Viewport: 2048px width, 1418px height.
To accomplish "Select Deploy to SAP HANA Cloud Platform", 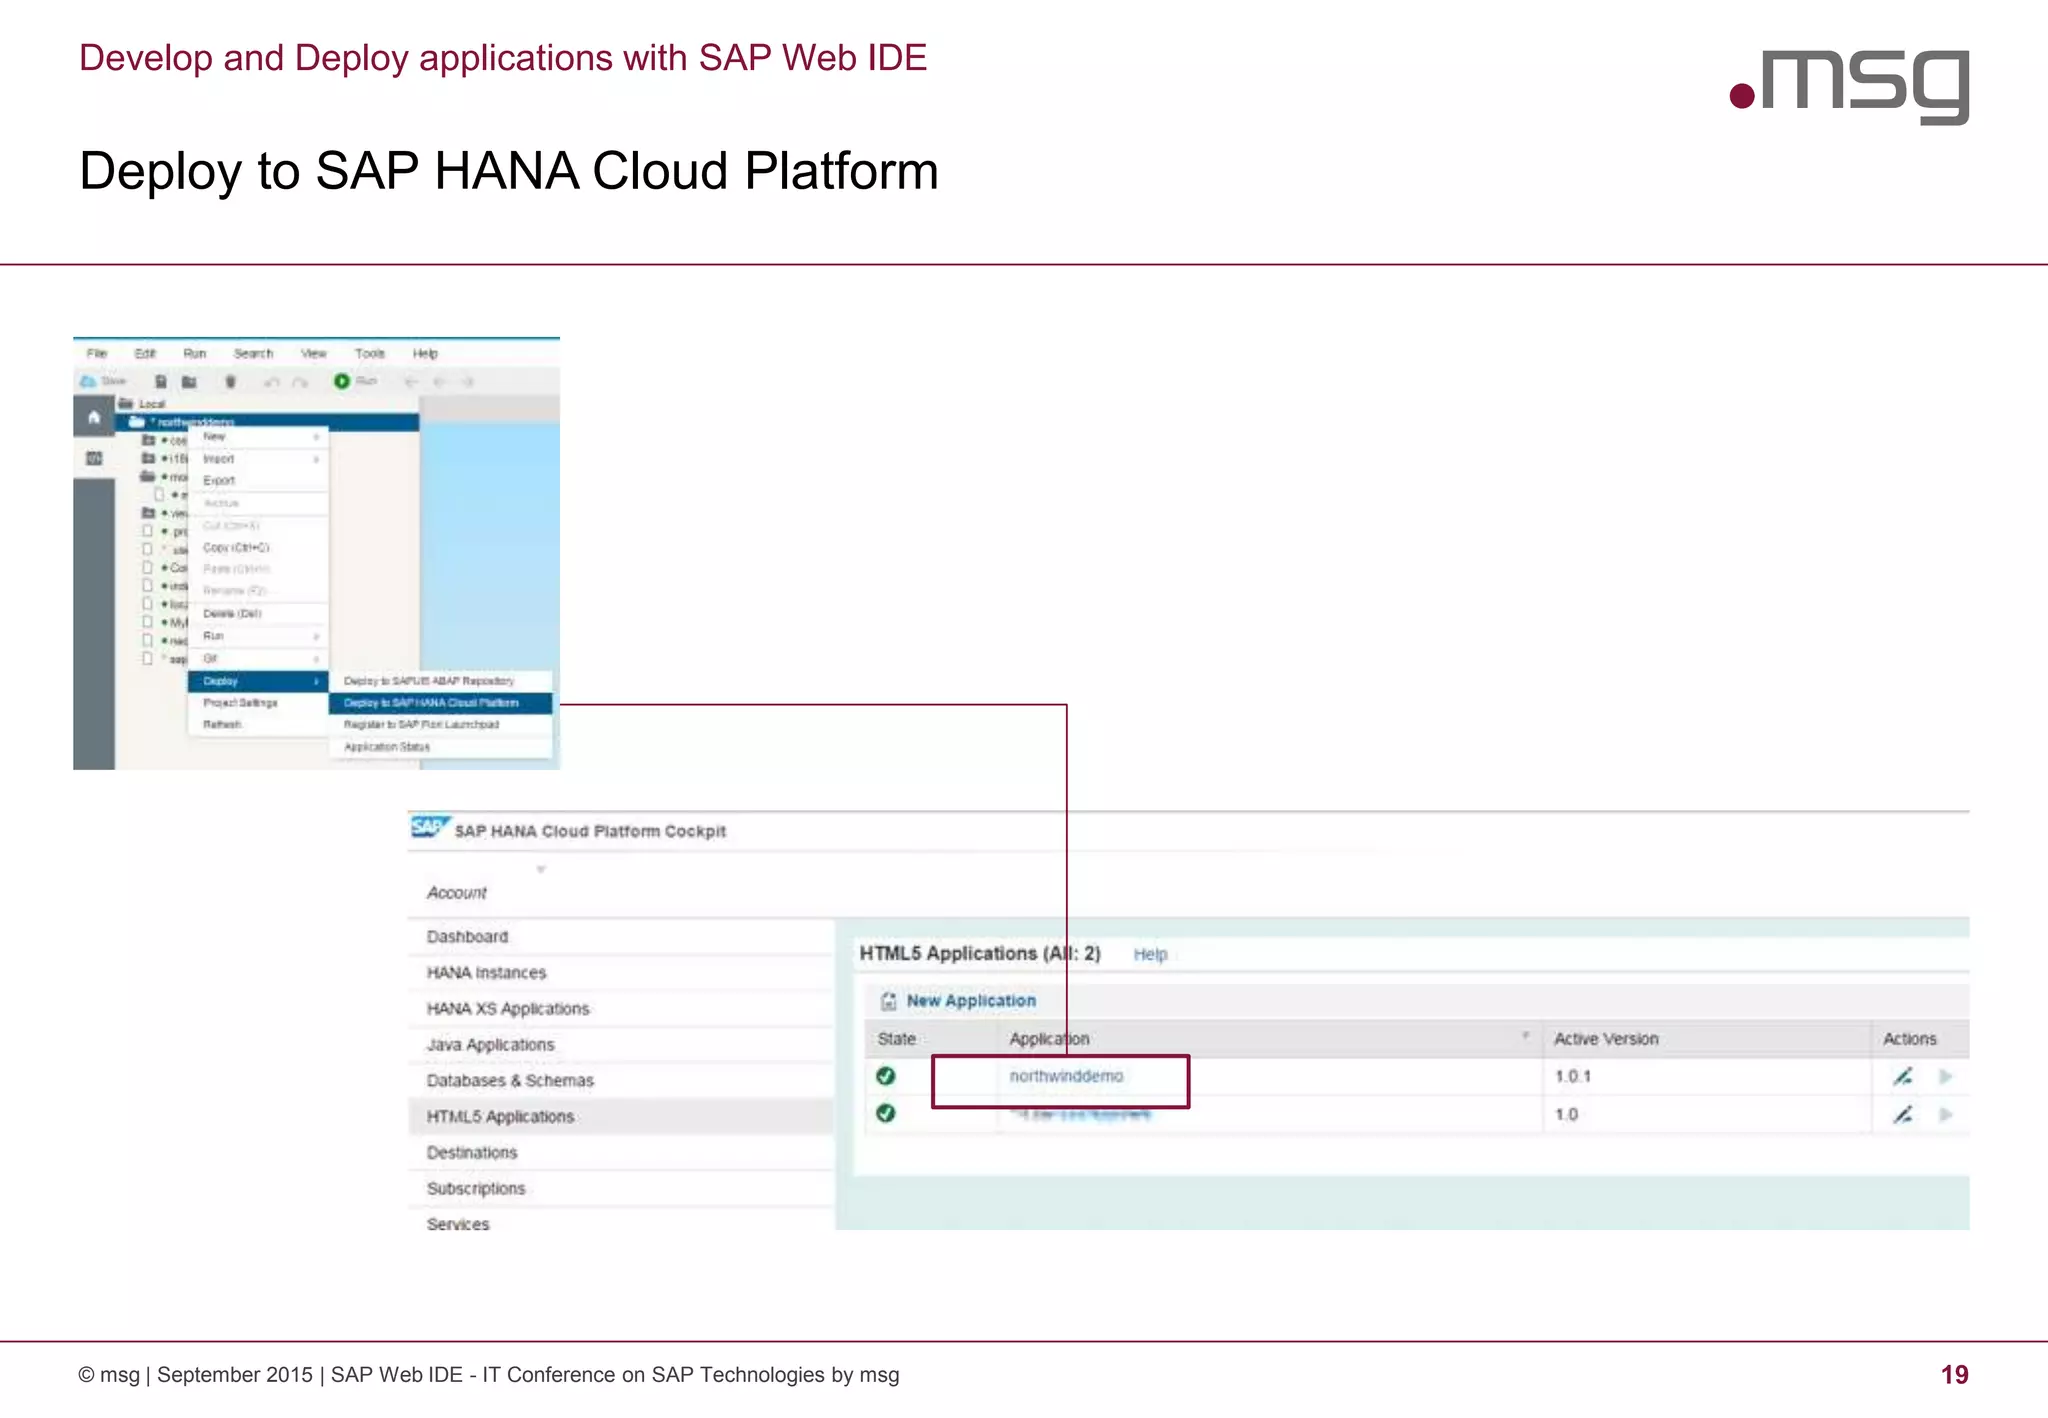I will [441, 703].
